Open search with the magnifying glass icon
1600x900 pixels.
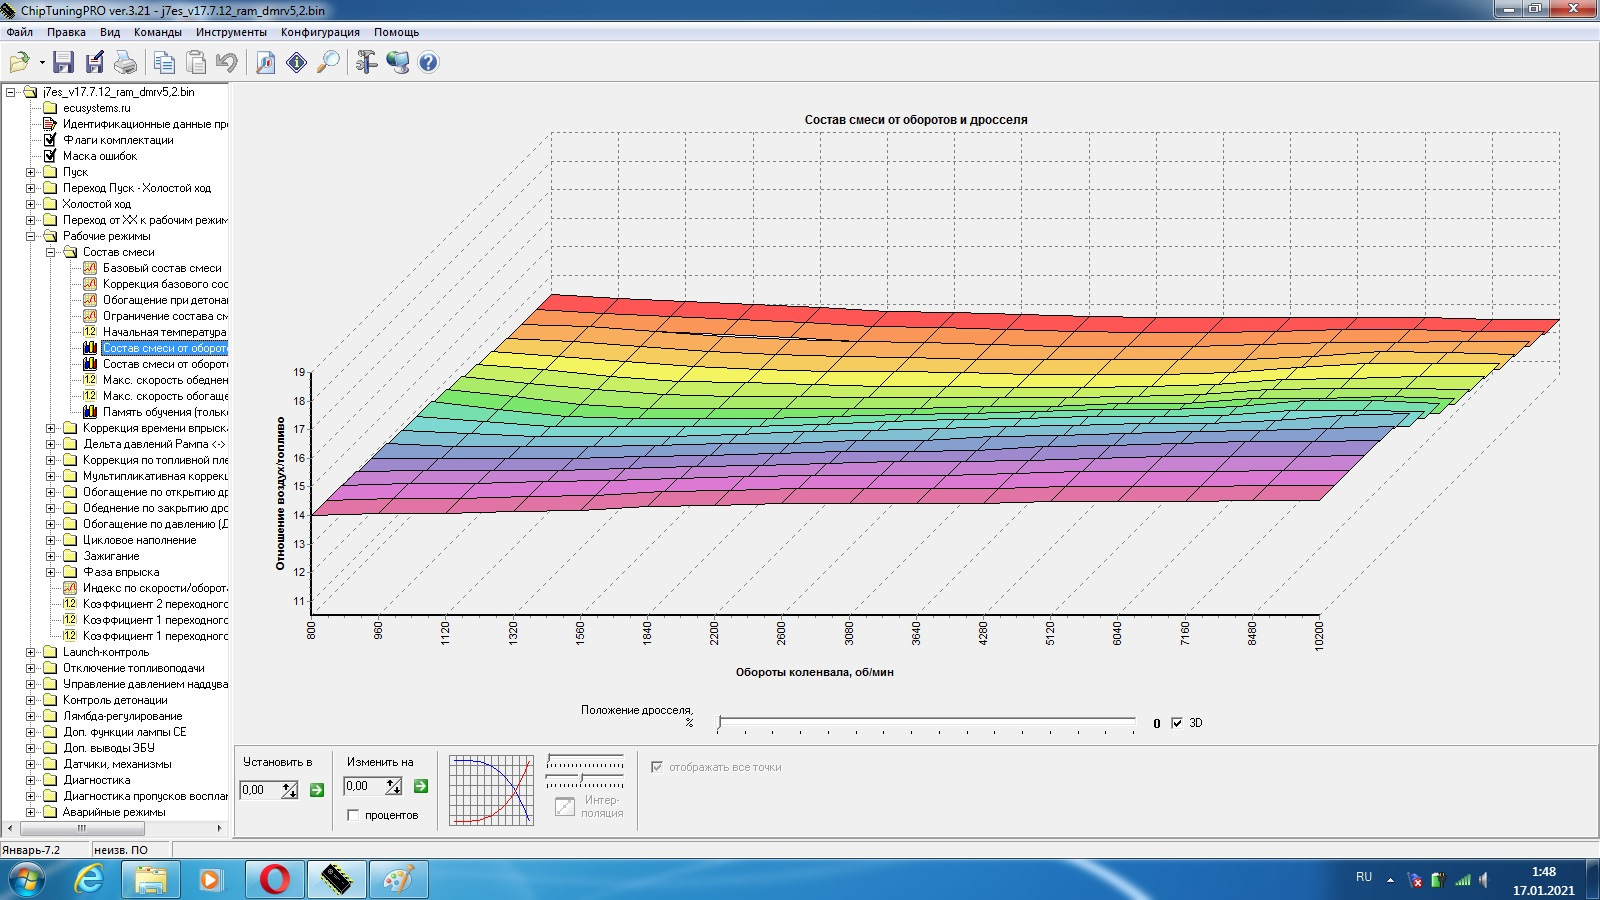click(328, 63)
